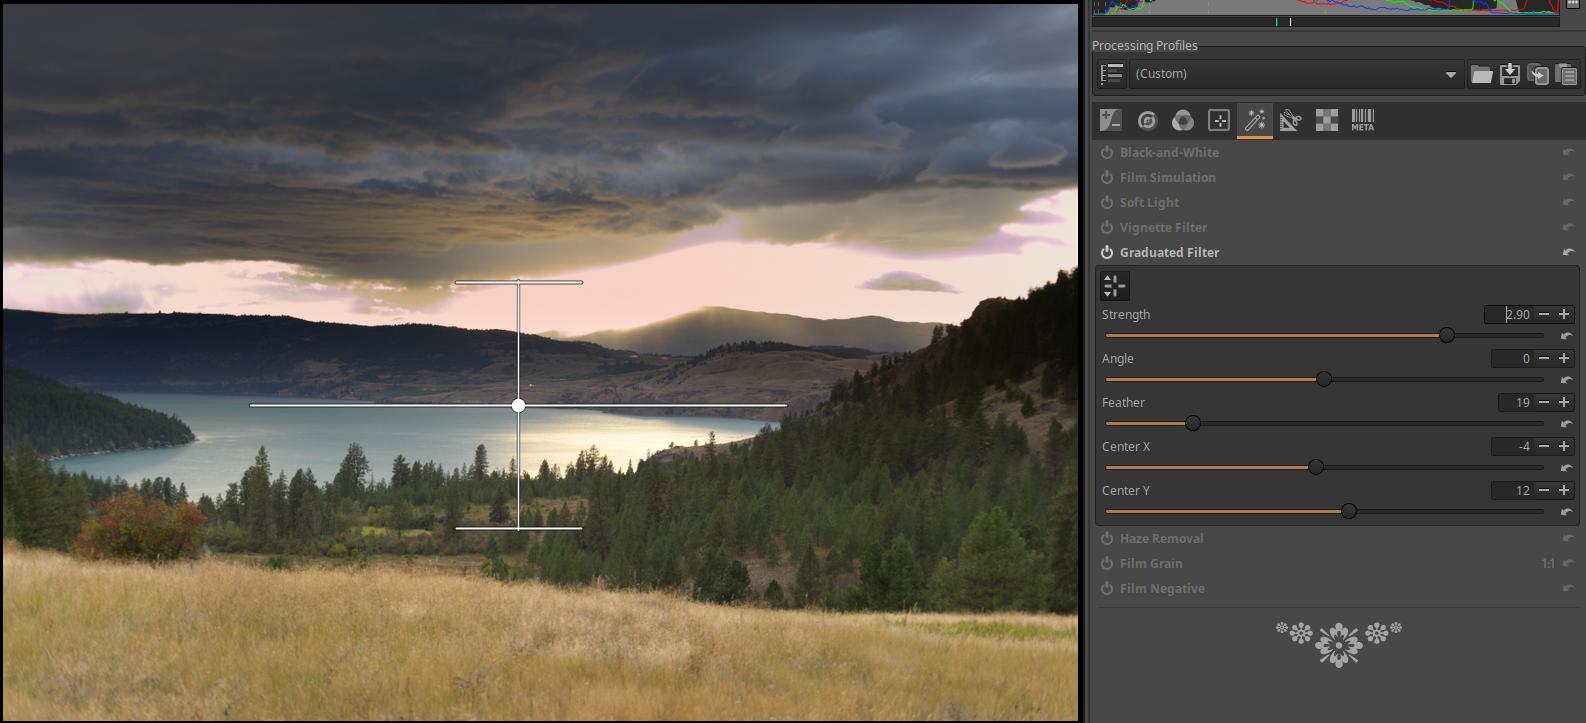
Task: Click the Angle slider handle
Action: click(1324, 380)
